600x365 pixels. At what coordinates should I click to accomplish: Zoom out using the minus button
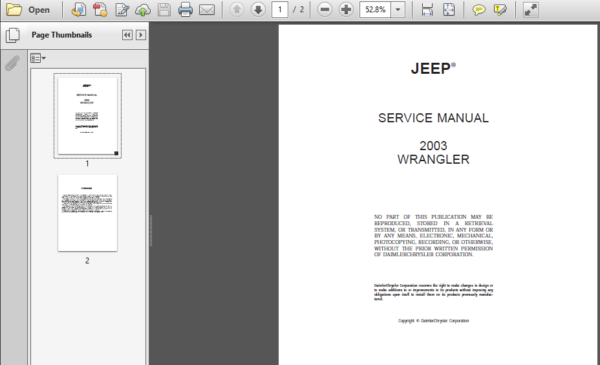tap(324, 10)
